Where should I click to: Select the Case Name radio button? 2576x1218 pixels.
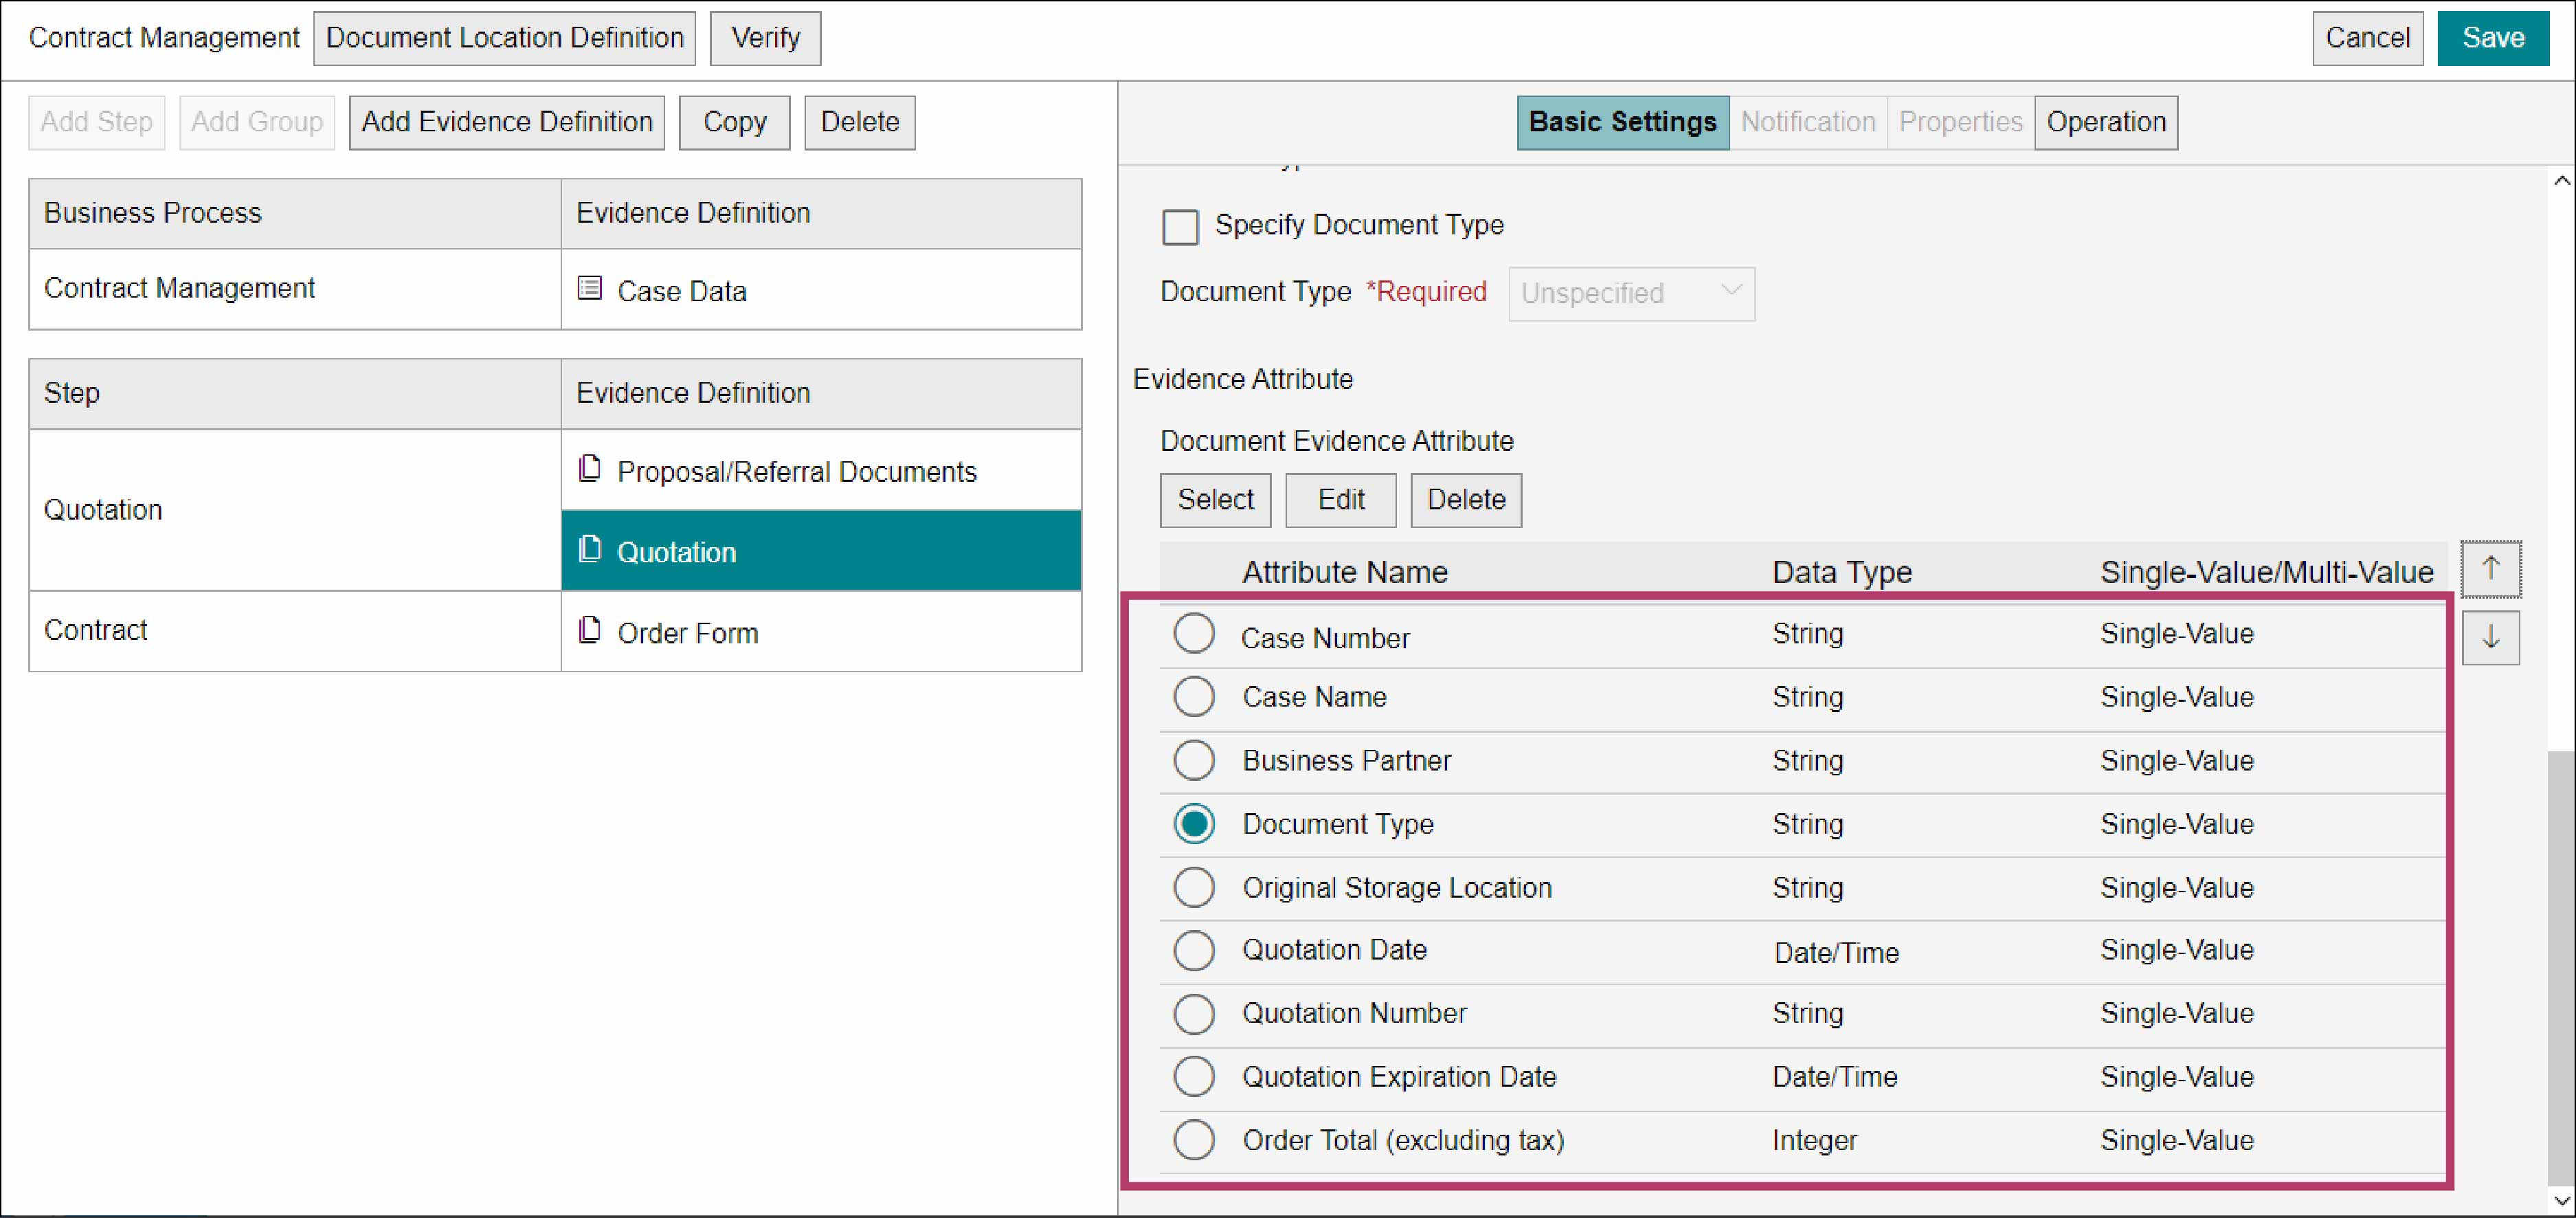(x=1194, y=697)
